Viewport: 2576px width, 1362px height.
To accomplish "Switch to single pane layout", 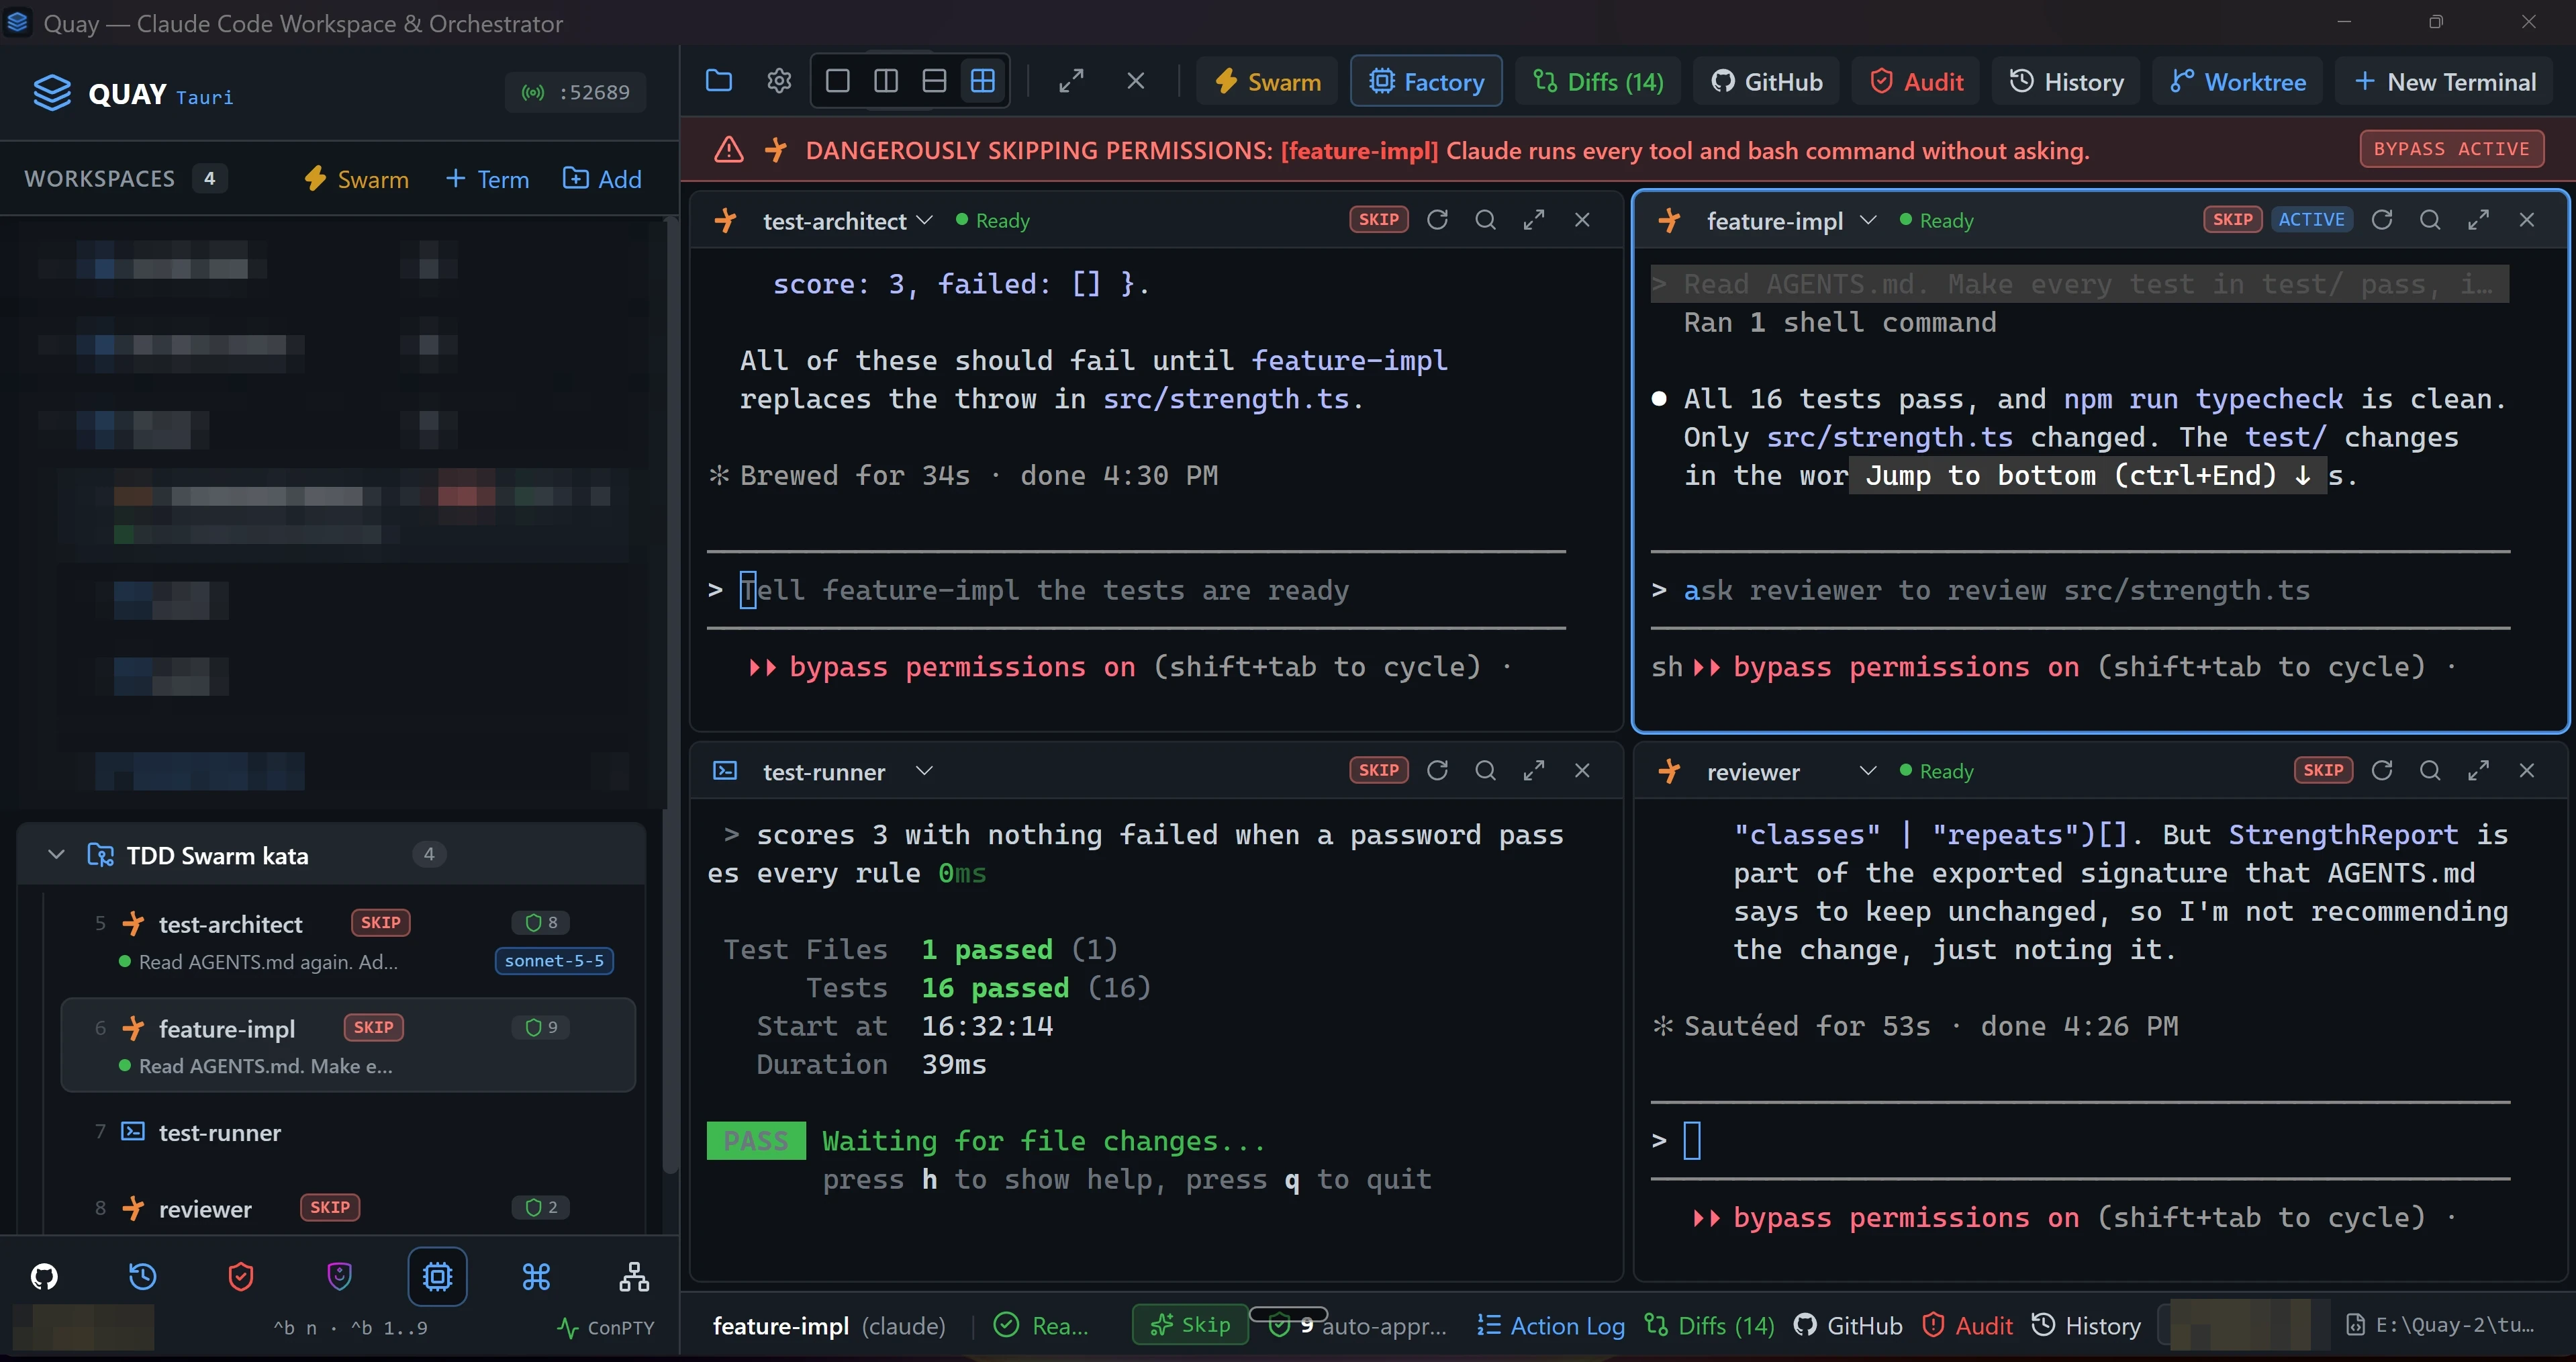I will pyautogui.click(x=838, y=81).
